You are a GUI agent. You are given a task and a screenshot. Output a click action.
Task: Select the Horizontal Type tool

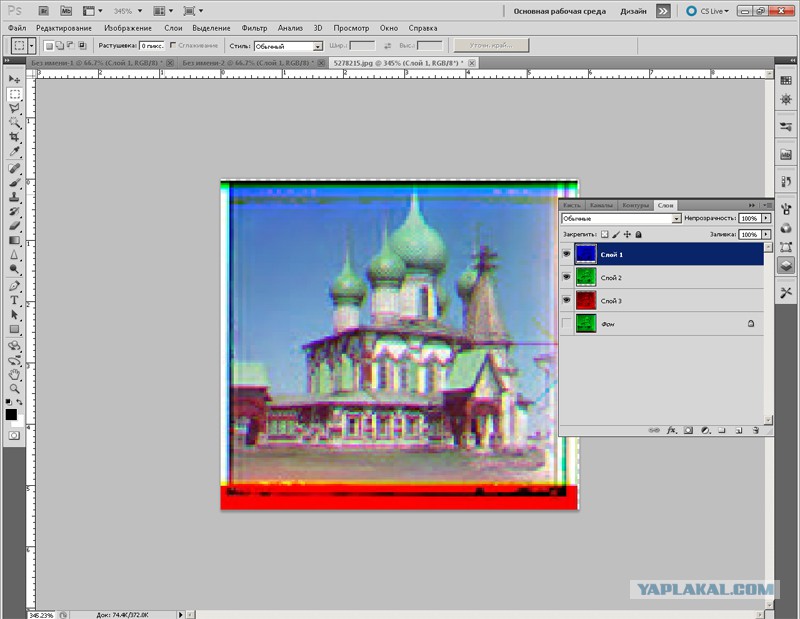(x=14, y=300)
